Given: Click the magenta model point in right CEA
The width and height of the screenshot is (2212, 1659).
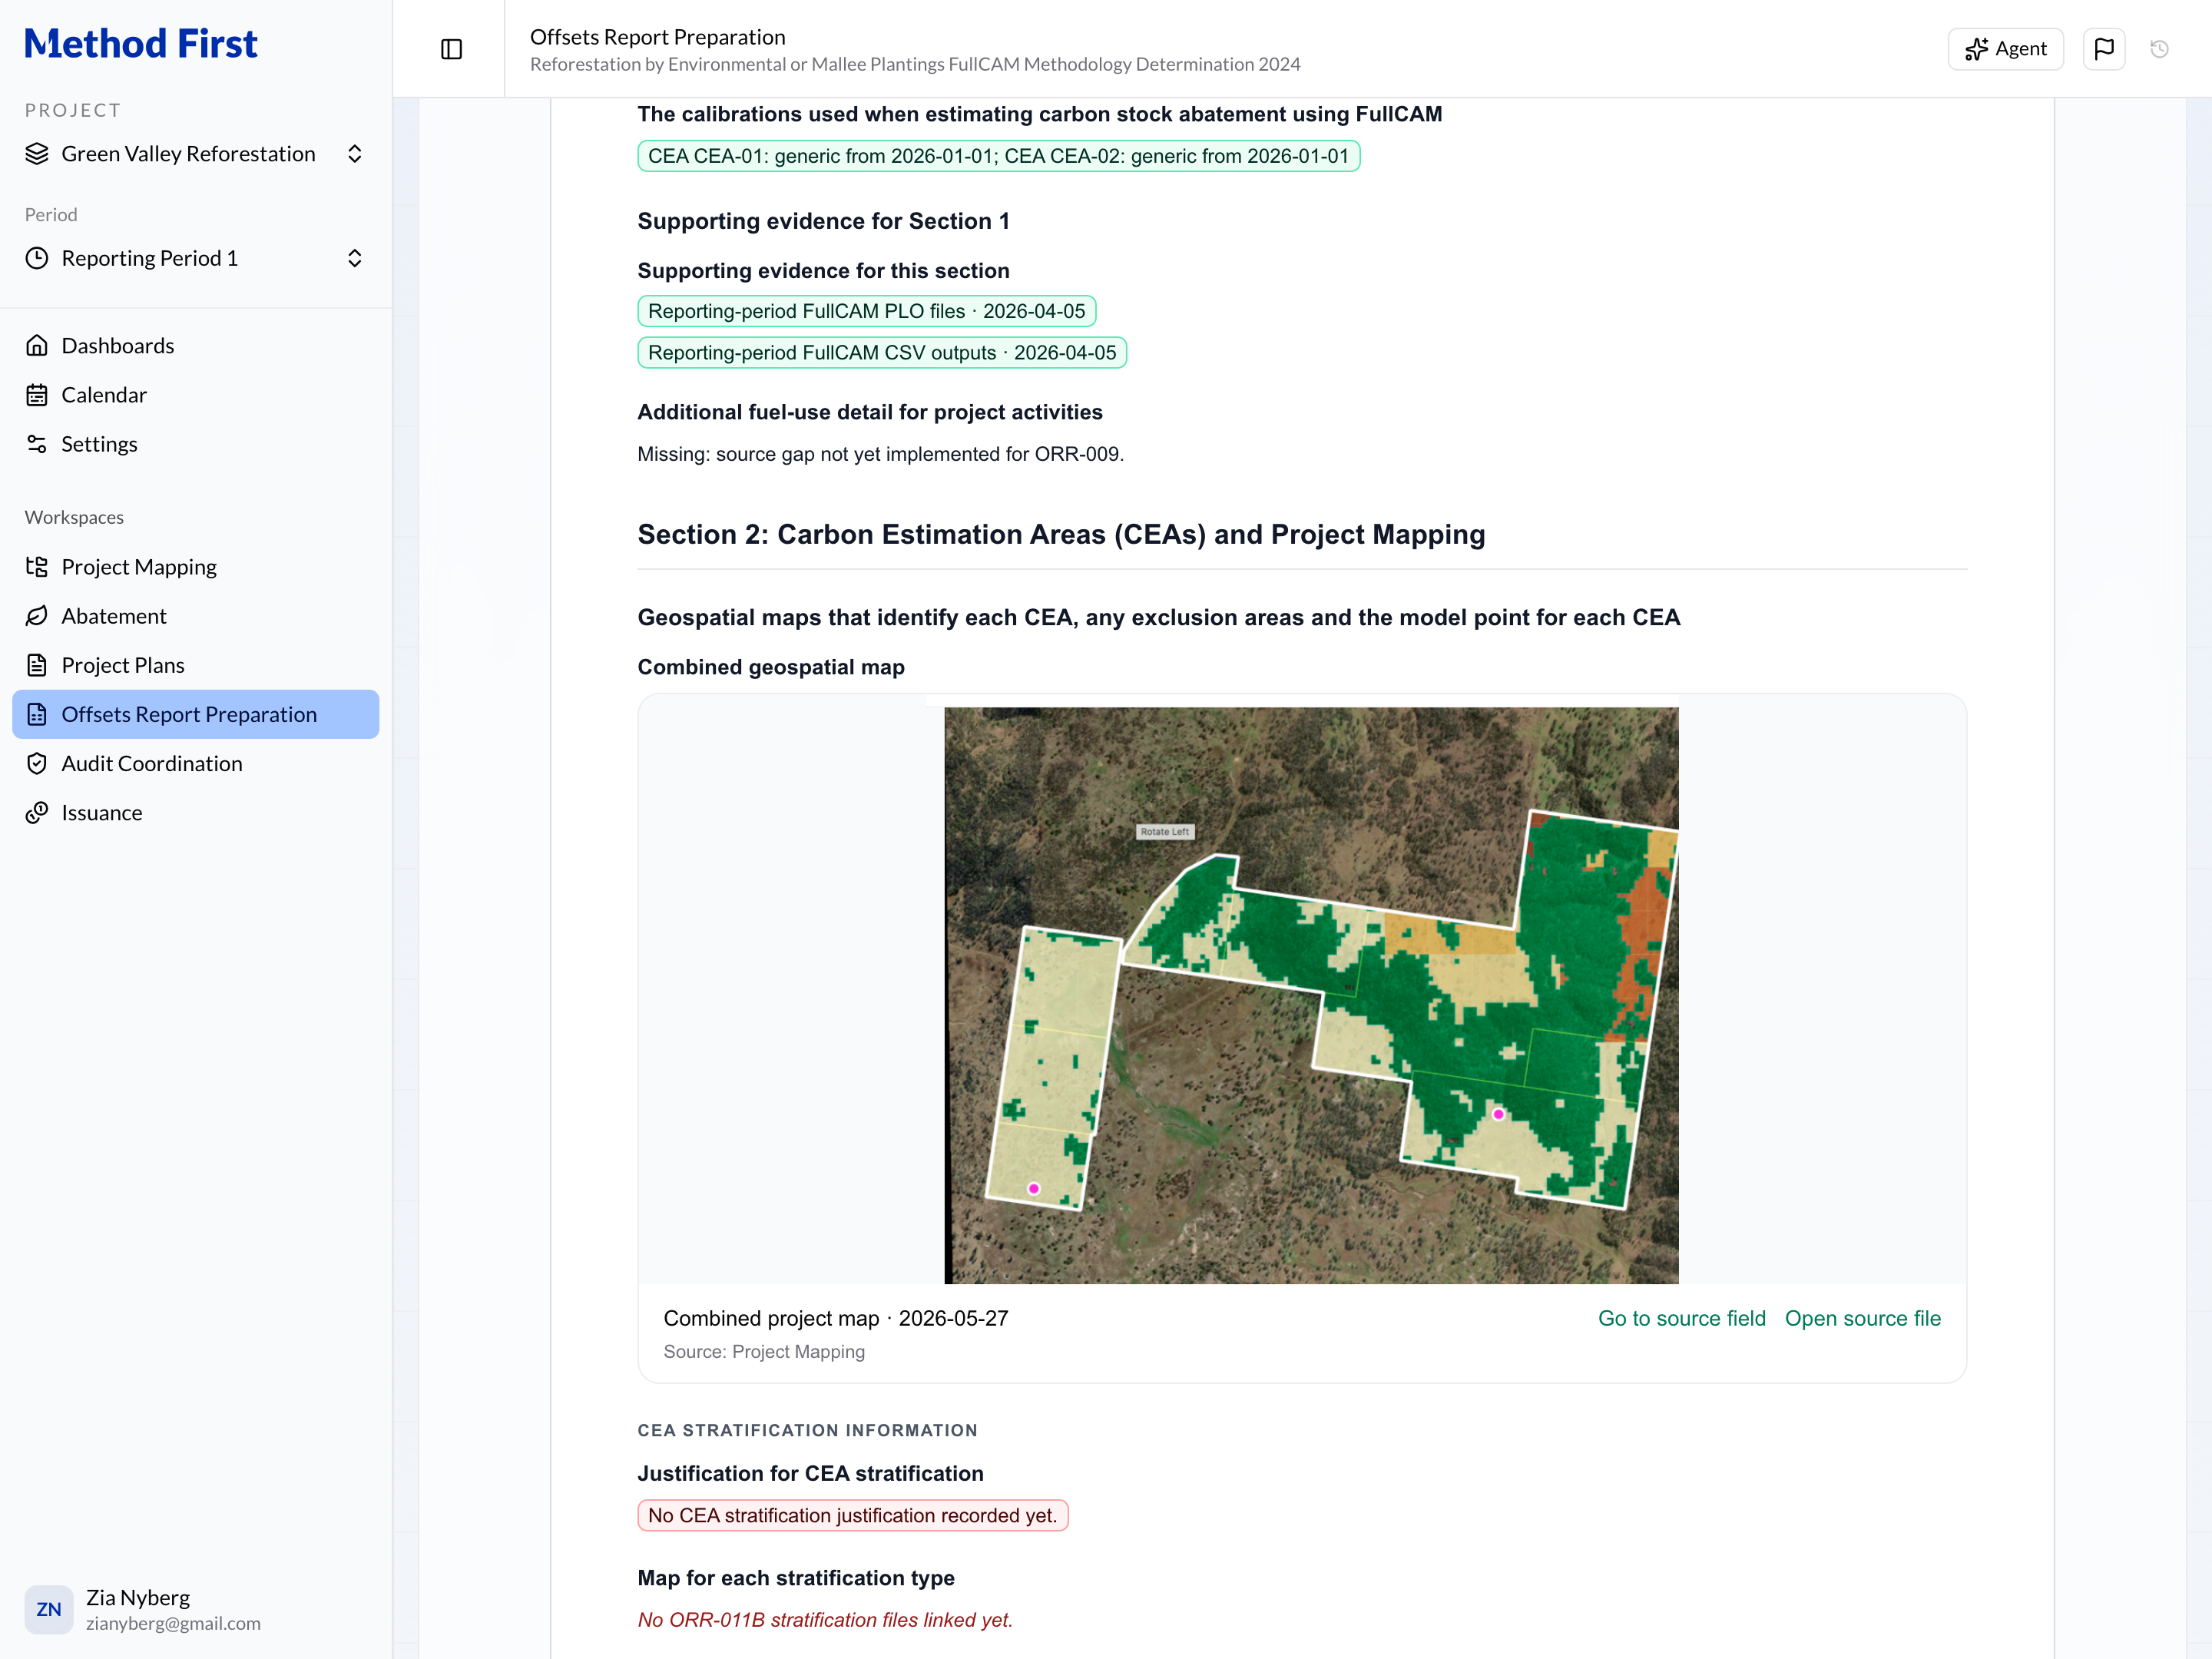Looking at the screenshot, I should 1498,1114.
